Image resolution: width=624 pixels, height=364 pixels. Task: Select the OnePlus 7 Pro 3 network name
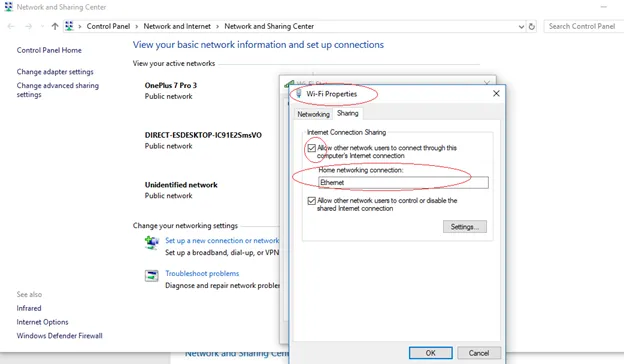coord(171,86)
